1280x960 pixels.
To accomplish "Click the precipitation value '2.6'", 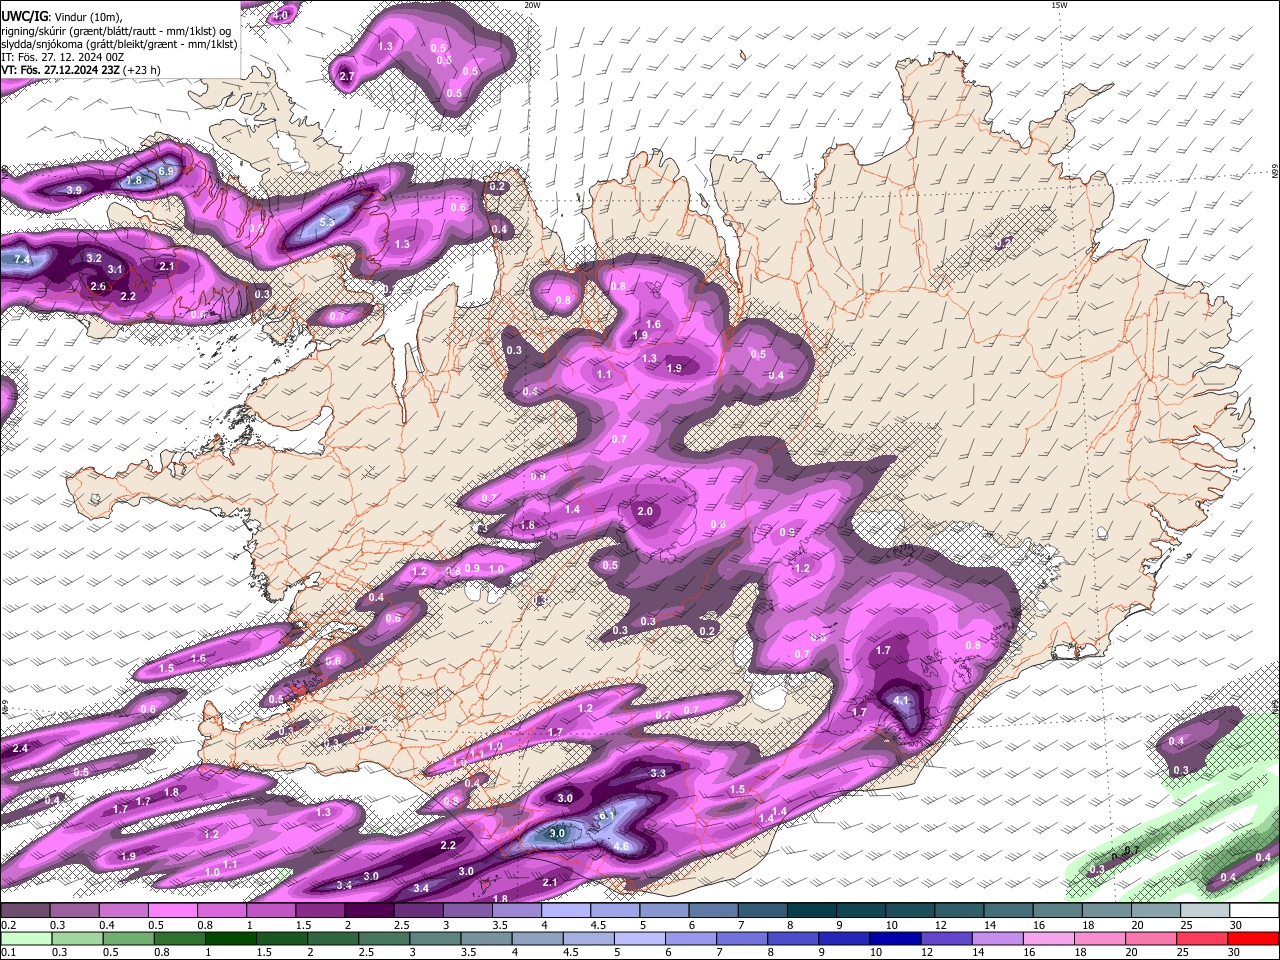I will tap(98, 286).
